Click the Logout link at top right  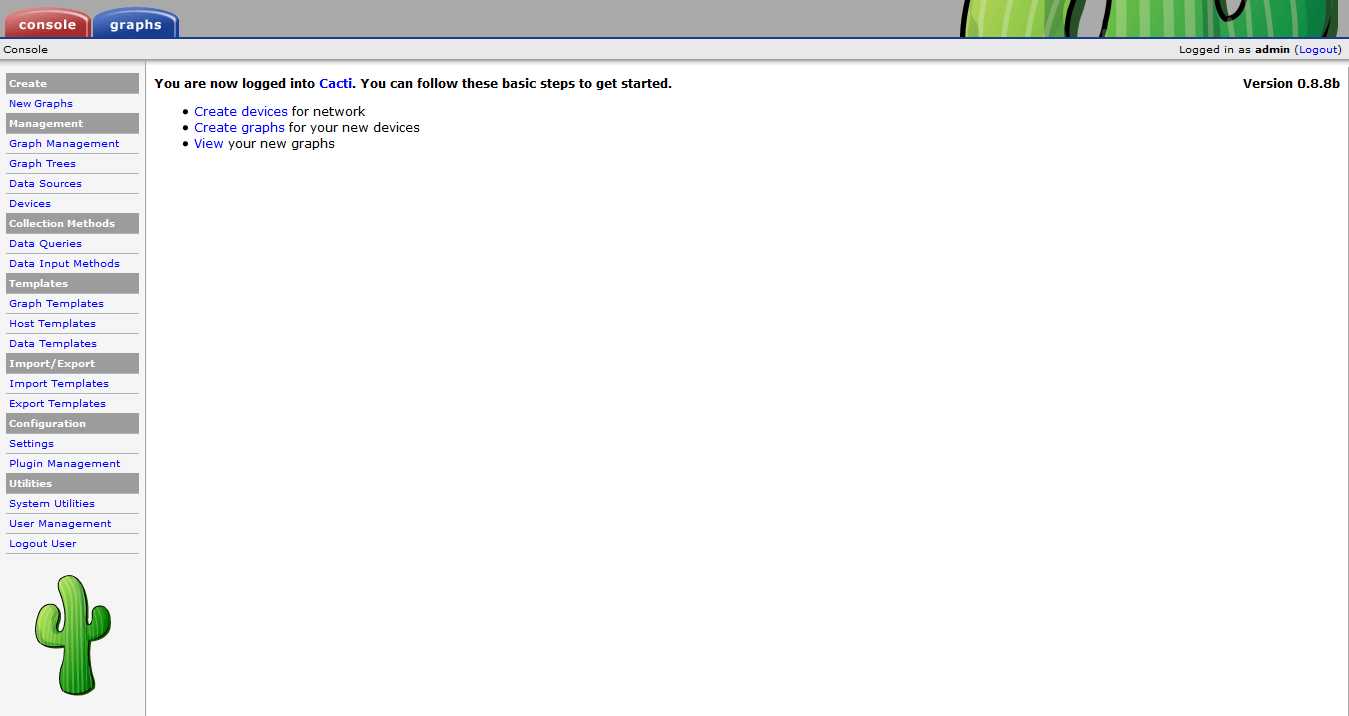[1318, 50]
